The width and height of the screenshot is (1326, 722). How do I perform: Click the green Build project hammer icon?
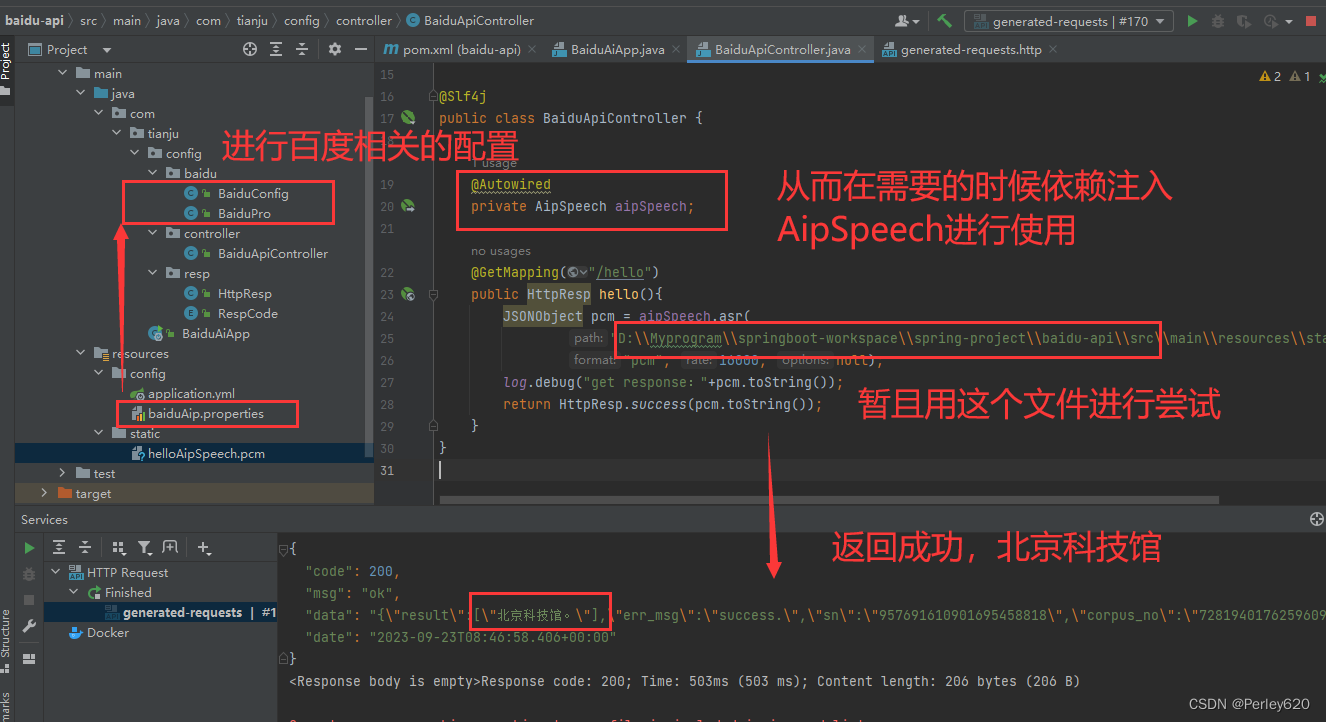pyautogui.click(x=944, y=21)
